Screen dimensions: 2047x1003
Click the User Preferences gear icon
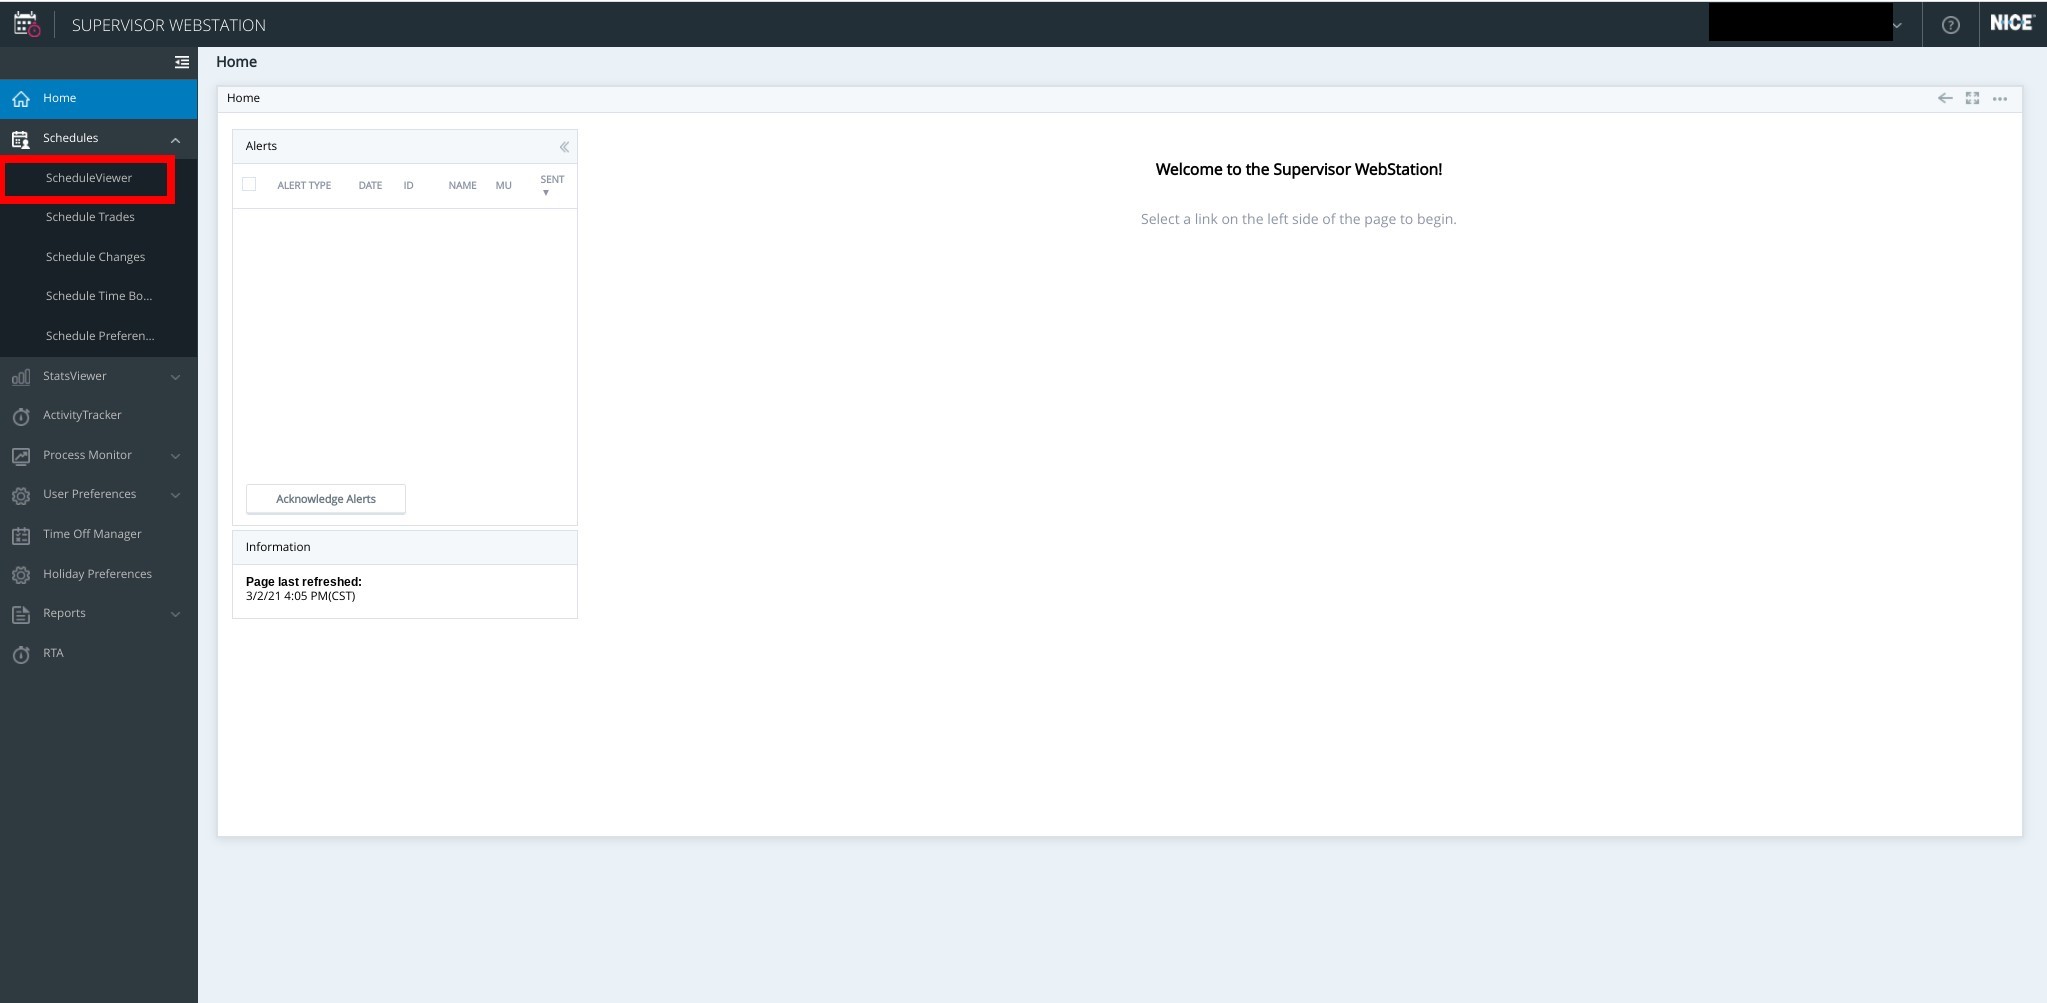click(21, 495)
